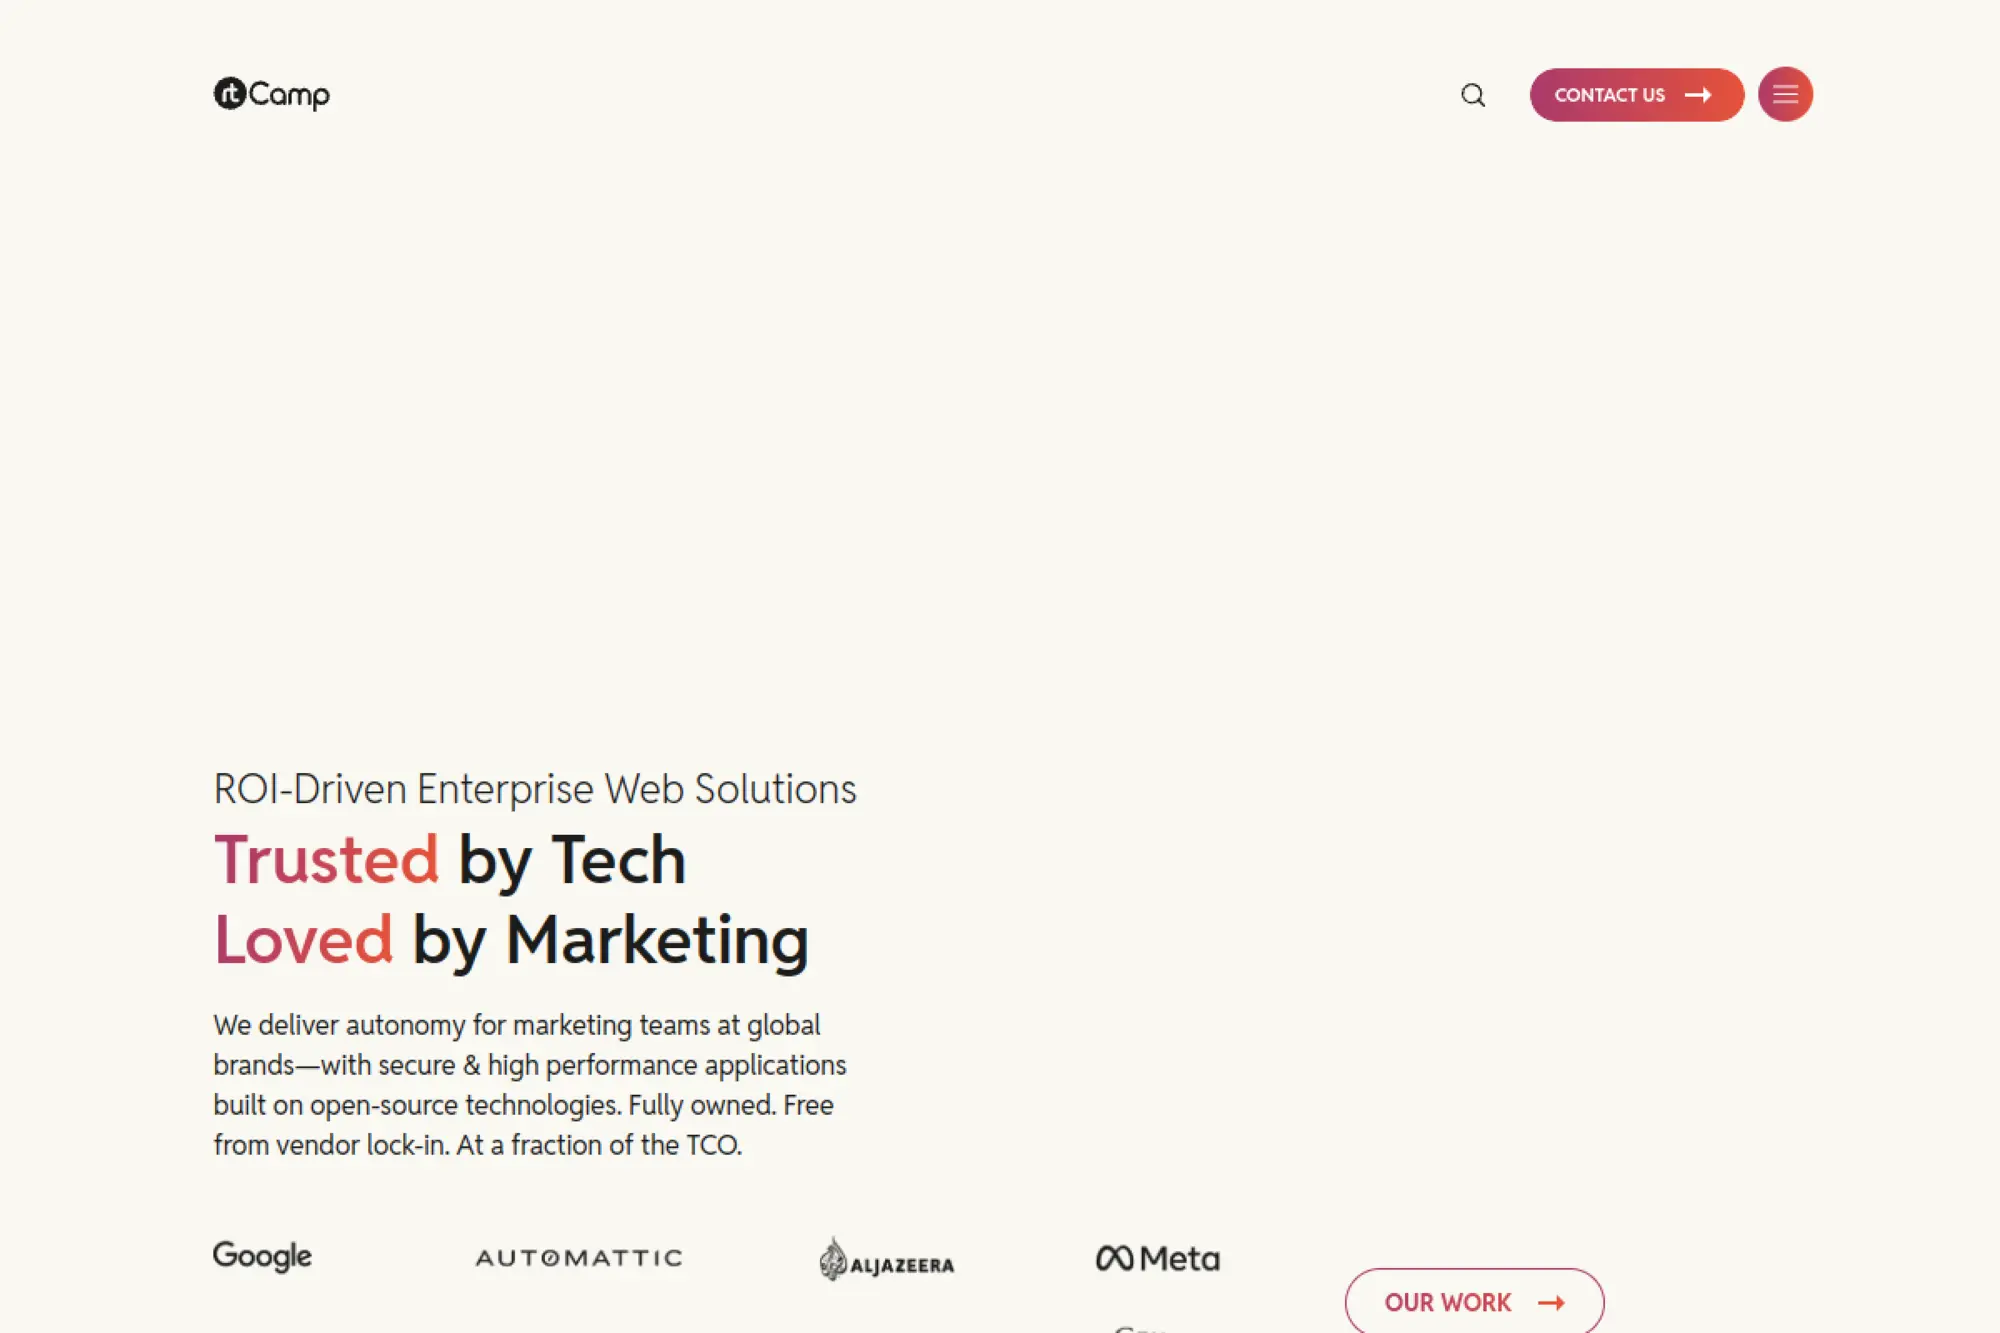This screenshot has height=1333, width=2000.
Task: Click the Meta wordmark text
Action: [x=1180, y=1258]
